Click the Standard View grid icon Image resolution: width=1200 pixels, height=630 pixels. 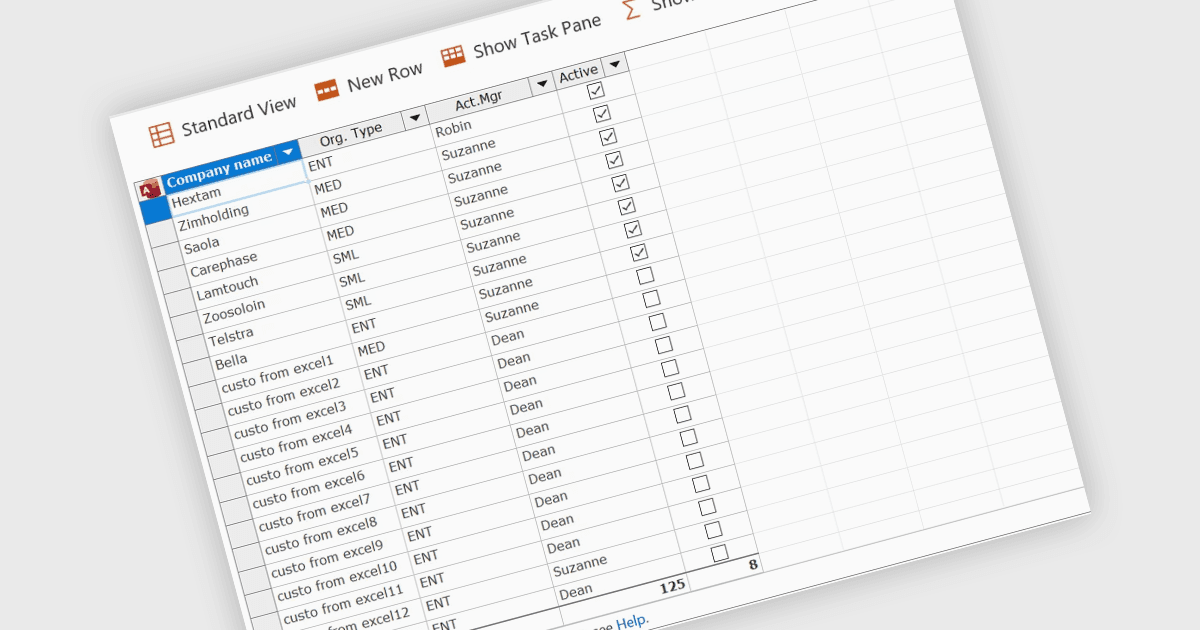click(162, 135)
